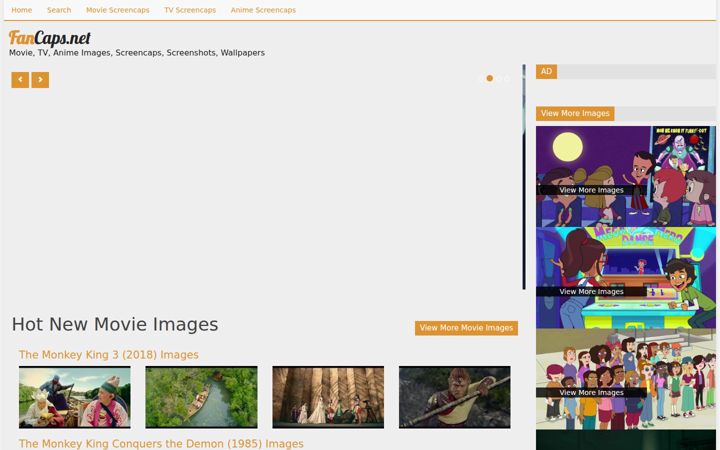Open the AD label in sidebar
This screenshot has width=720, height=450.
point(546,72)
